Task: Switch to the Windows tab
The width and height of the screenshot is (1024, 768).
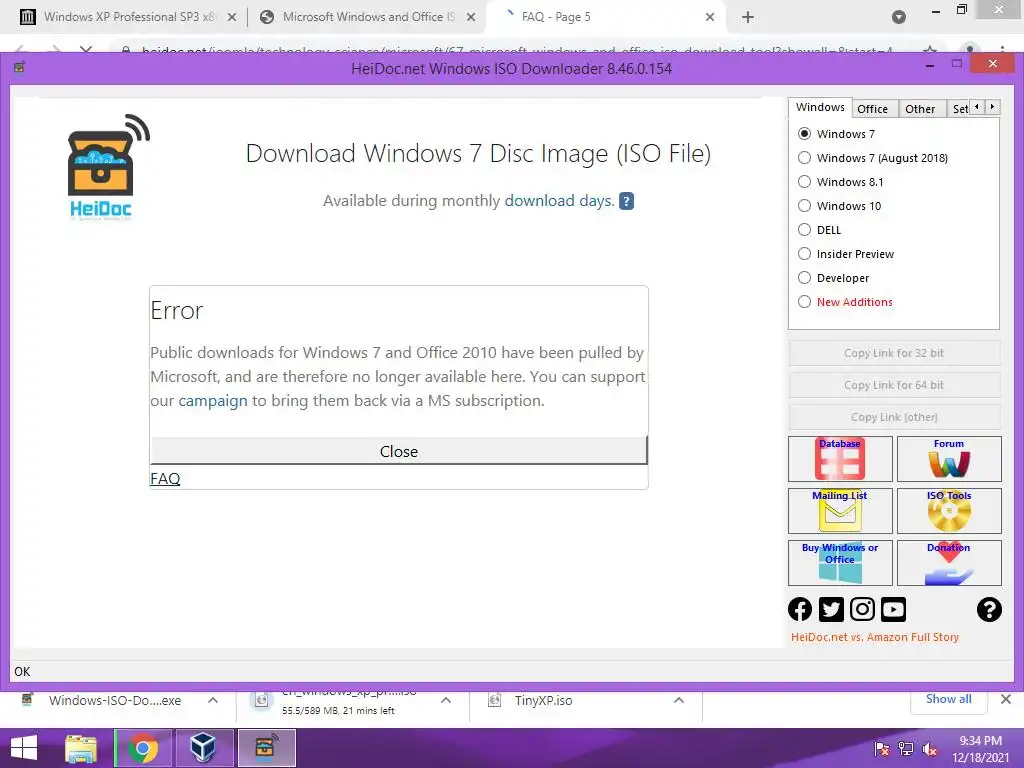Action: coord(820,107)
